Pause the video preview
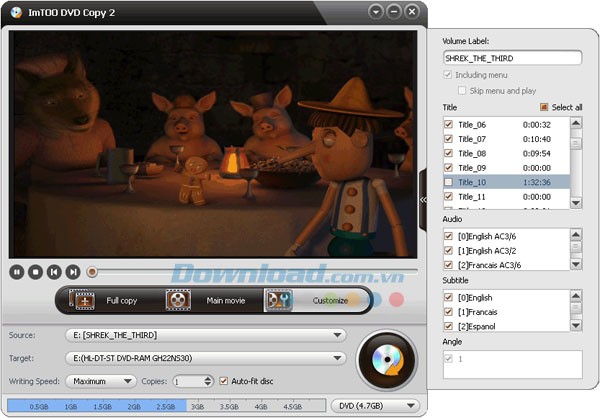Image resolution: width=600 pixels, height=418 pixels. click(x=16, y=272)
